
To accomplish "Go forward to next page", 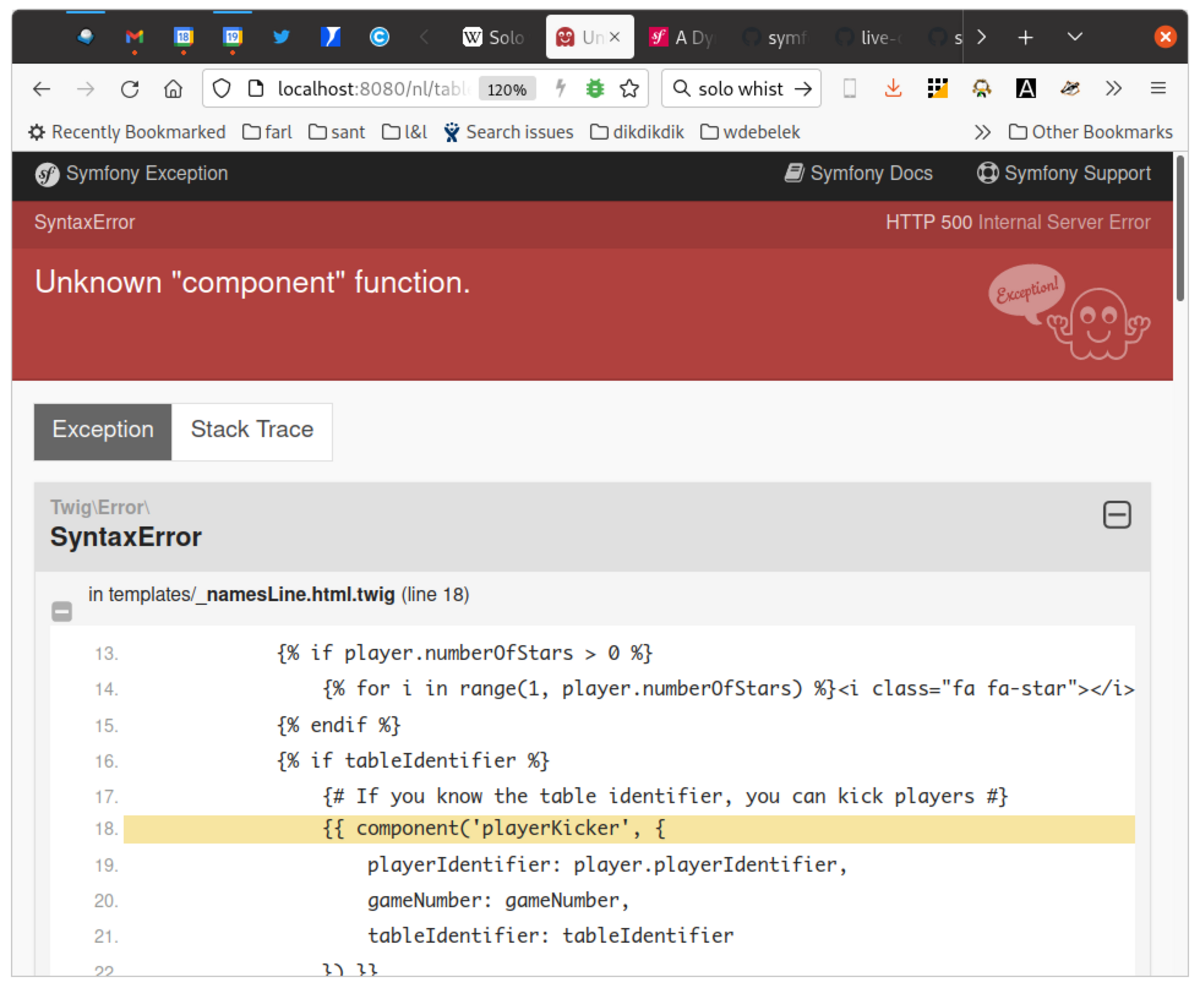I will point(86,89).
